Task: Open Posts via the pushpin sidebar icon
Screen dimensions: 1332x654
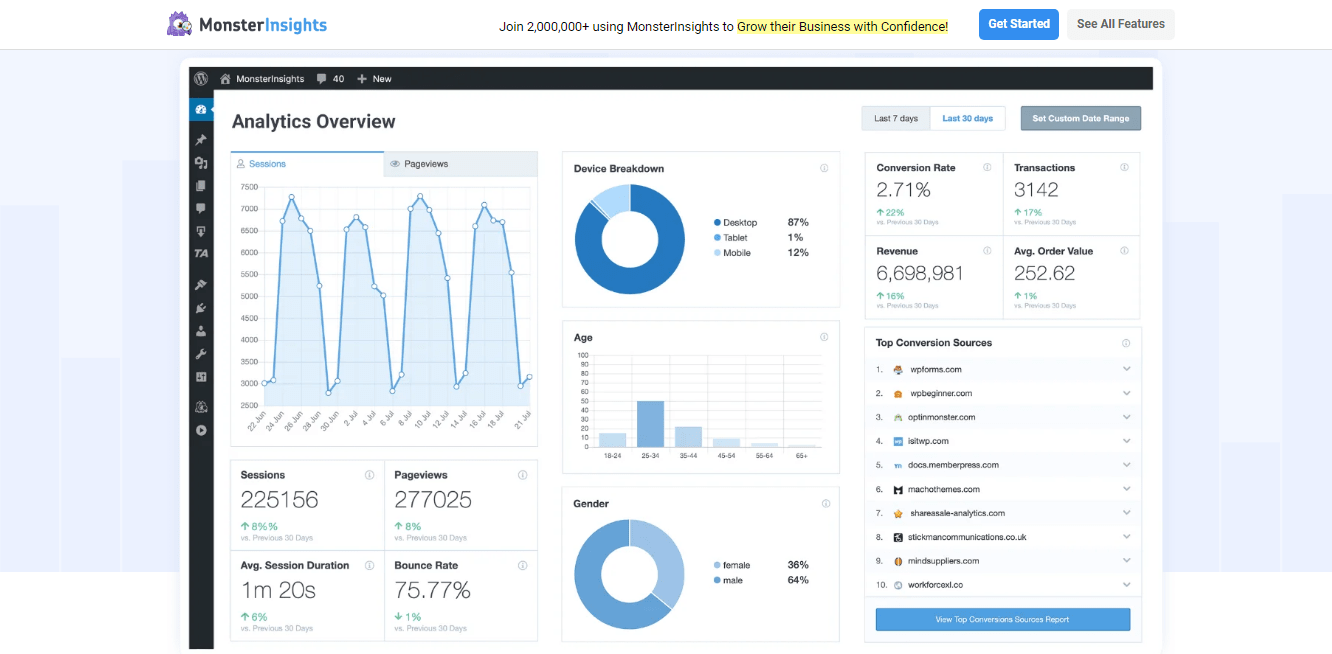Action: coord(201,140)
